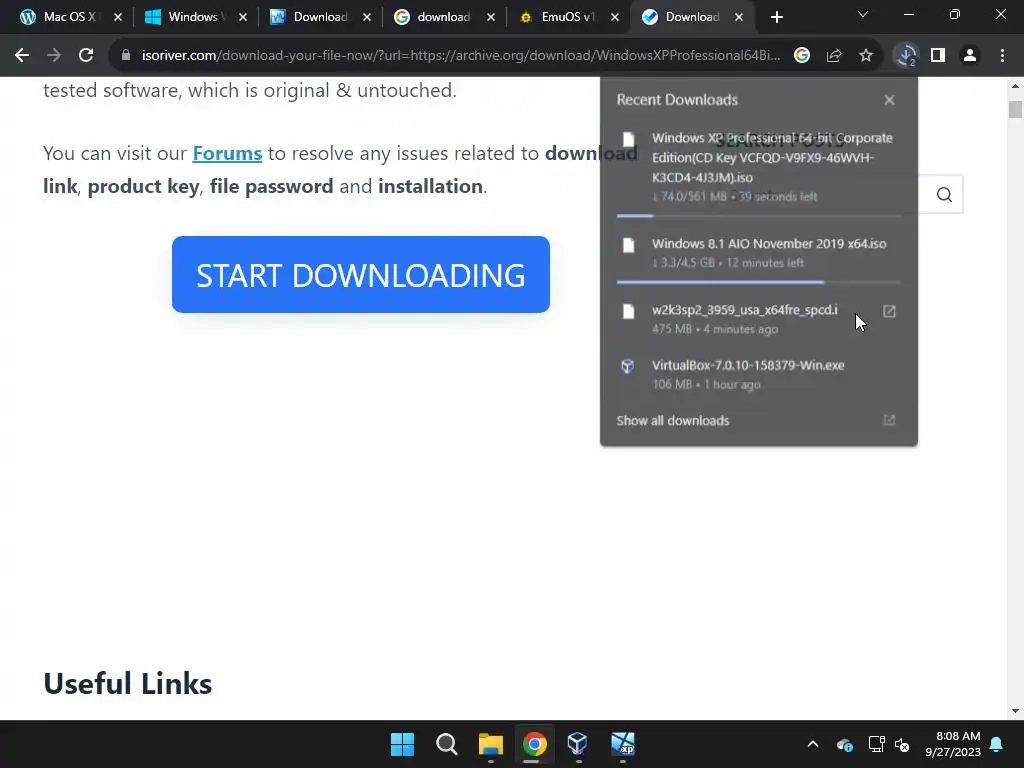Click the scrollbar down arrow
The width and height of the screenshot is (1024, 768).
[1015, 711]
